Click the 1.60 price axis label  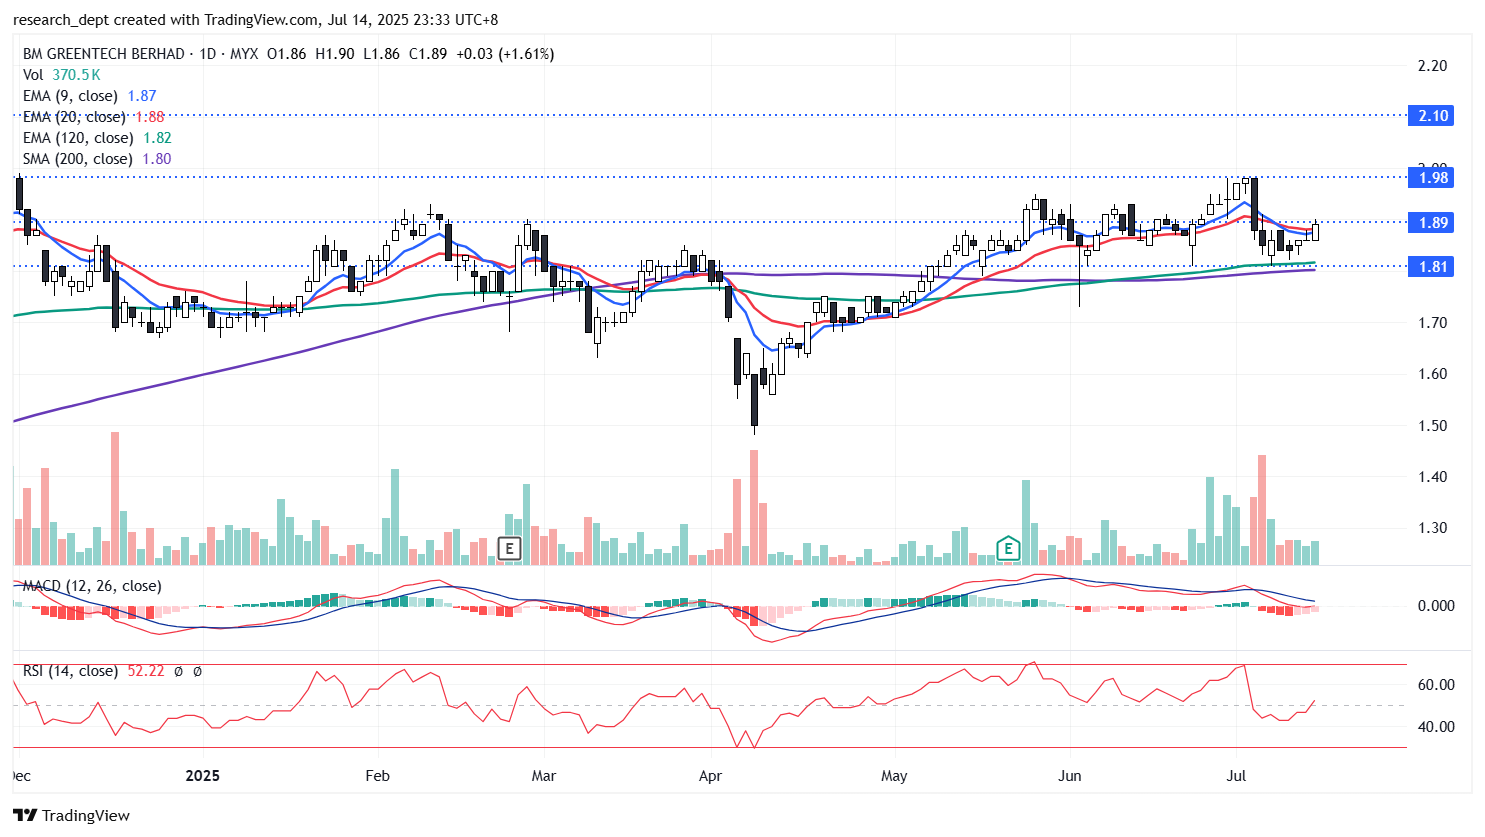(x=1433, y=374)
